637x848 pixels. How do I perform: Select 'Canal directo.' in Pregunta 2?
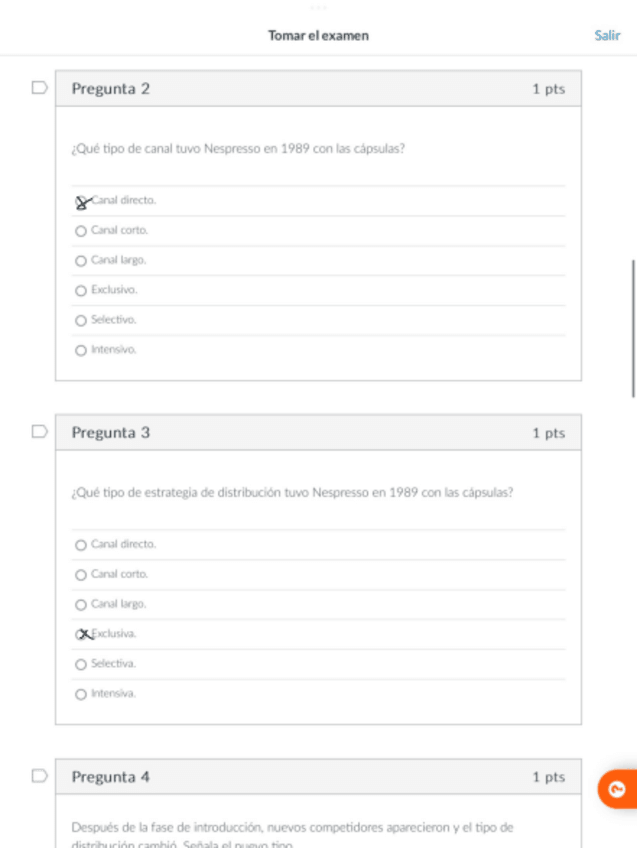coord(81,201)
